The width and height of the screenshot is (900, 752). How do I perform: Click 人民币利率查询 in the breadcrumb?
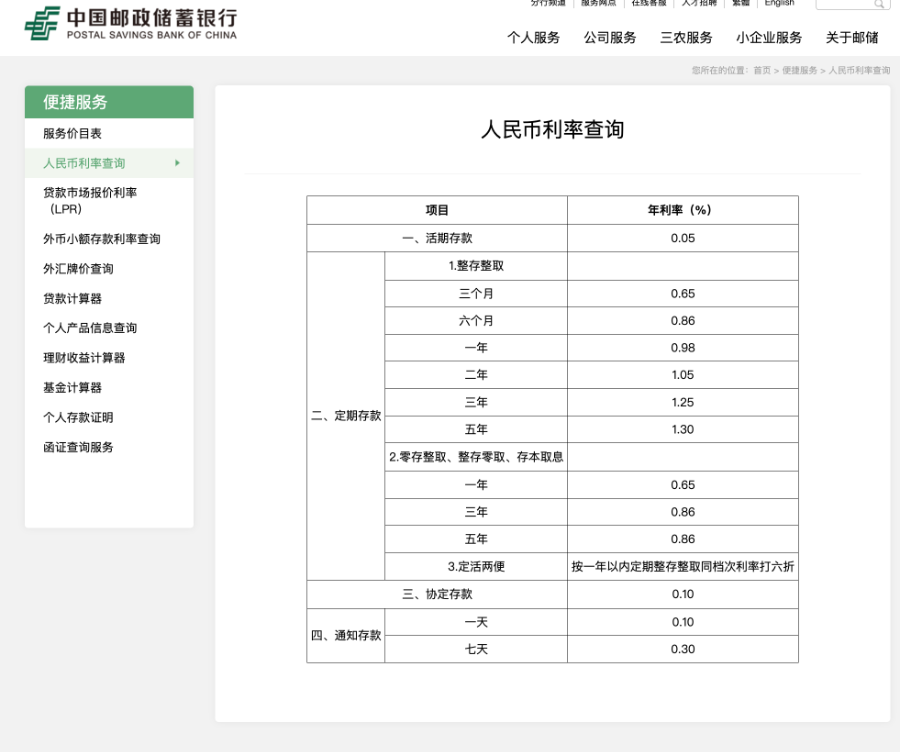[x=859, y=71]
